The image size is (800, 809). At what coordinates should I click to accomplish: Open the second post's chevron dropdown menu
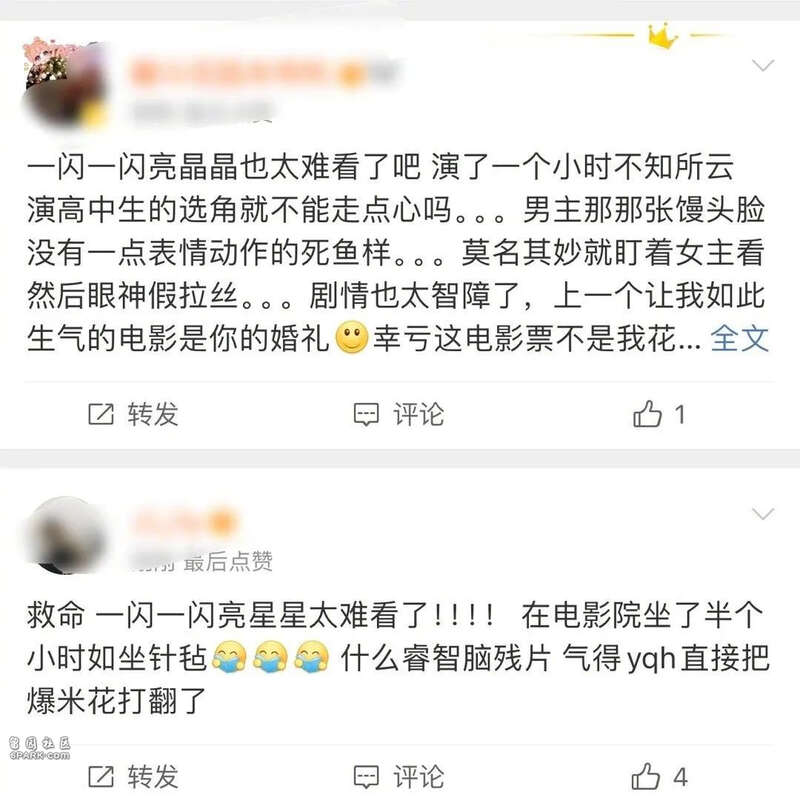[763, 513]
